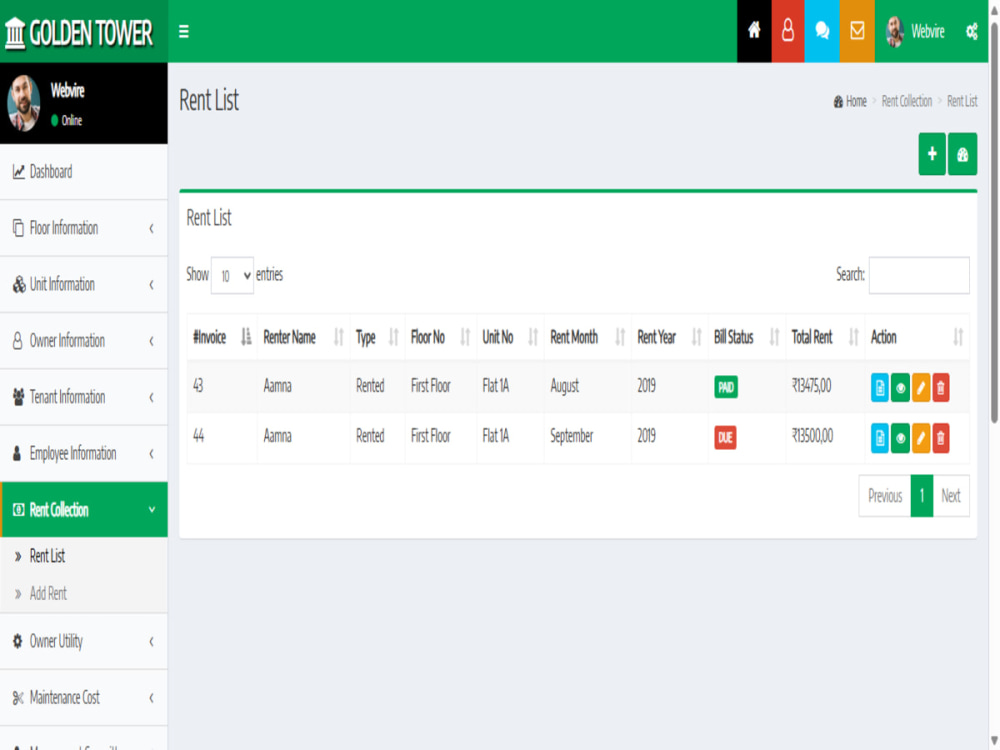Click the DUE status badge
Viewport: 1000px width, 750px height.
[725, 438]
